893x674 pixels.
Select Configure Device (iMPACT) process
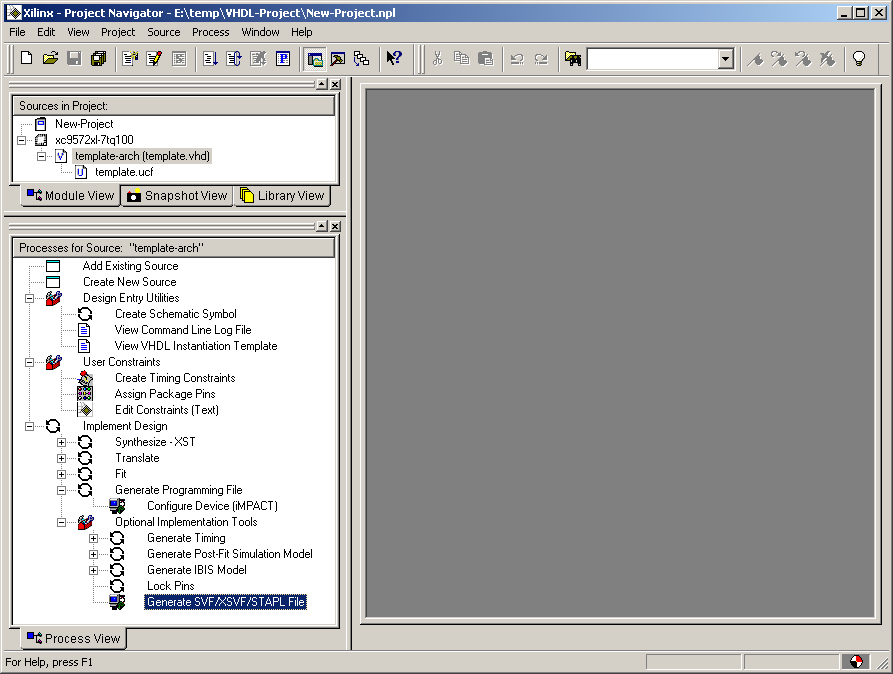click(212, 506)
